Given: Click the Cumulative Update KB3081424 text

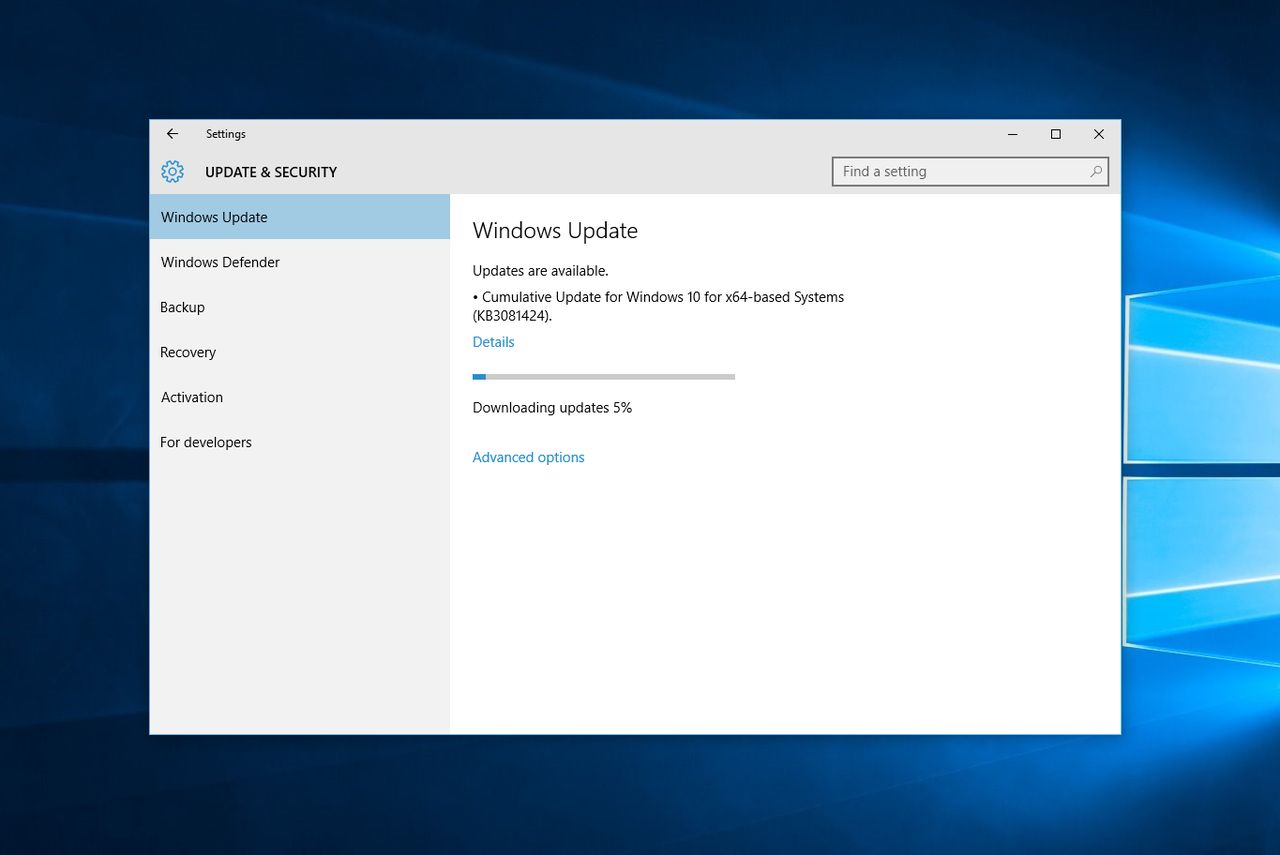Looking at the screenshot, I should (x=658, y=306).
